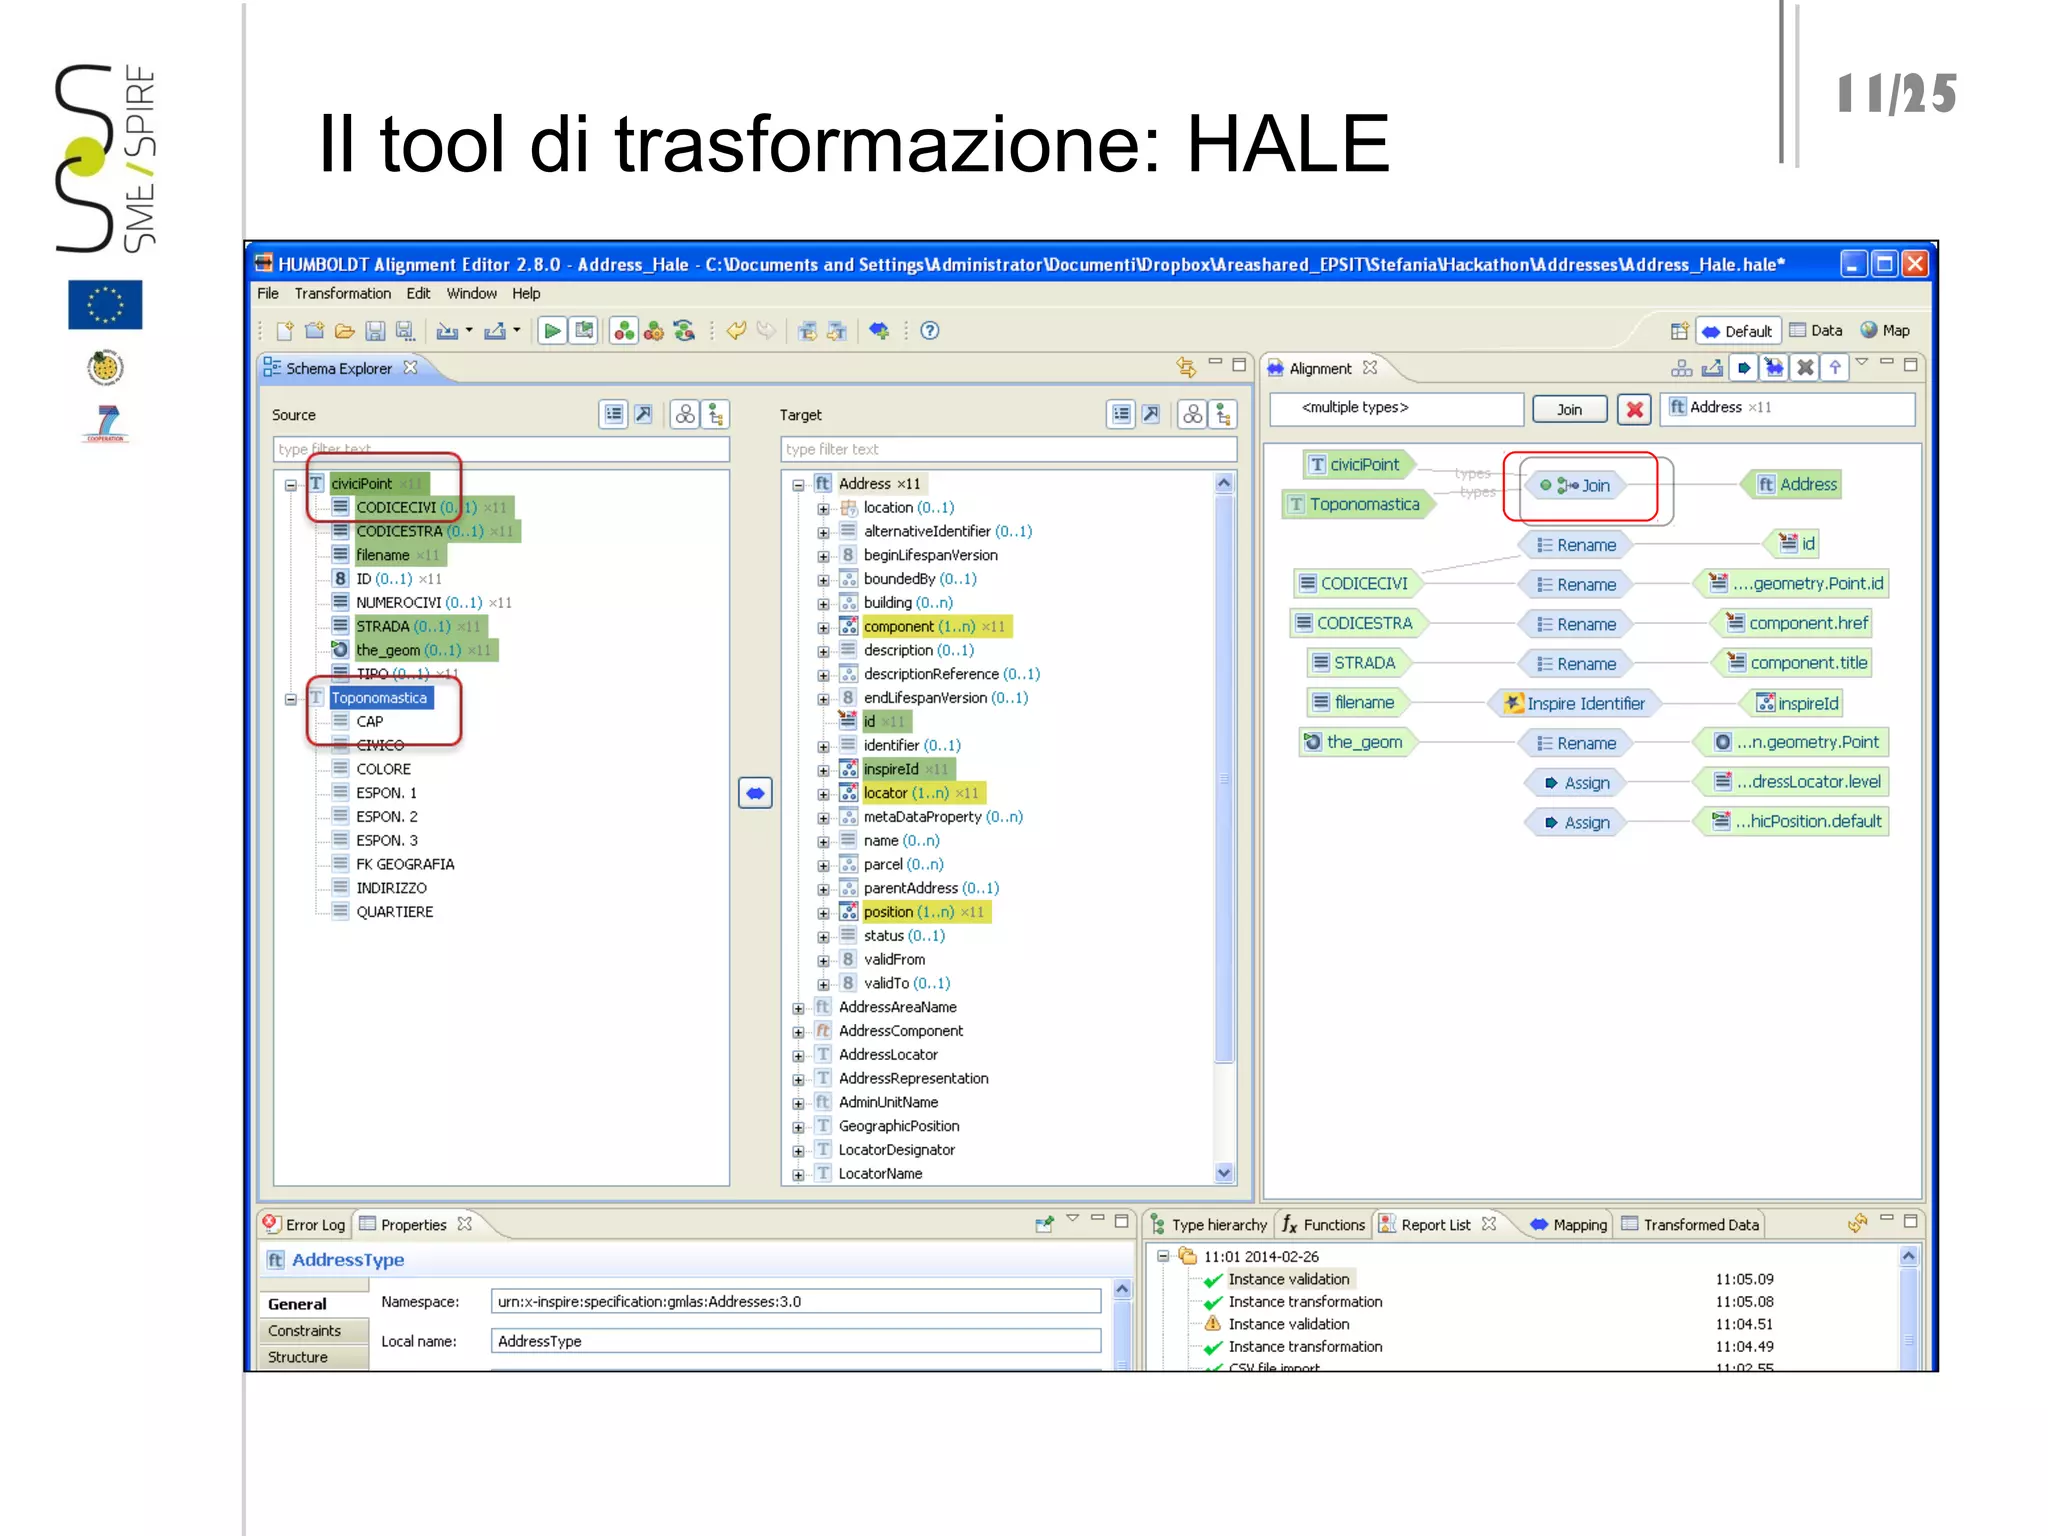Open the import toolbar dropdown arrow

[469, 330]
